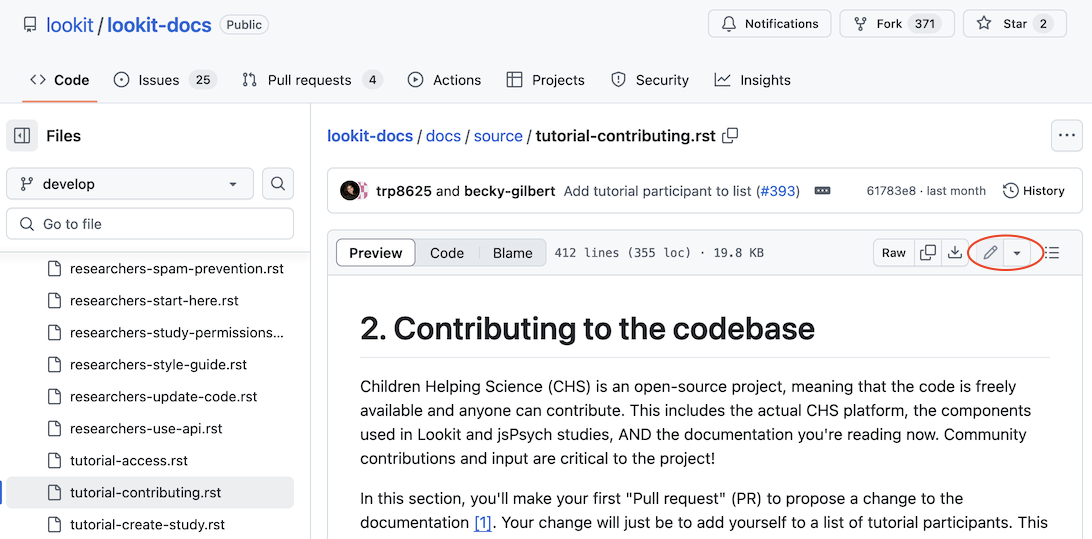Open the lookit owner link
Image resolution: width=1092 pixels, height=539 pixels.
pyautogui.click(x=70, y=25)
